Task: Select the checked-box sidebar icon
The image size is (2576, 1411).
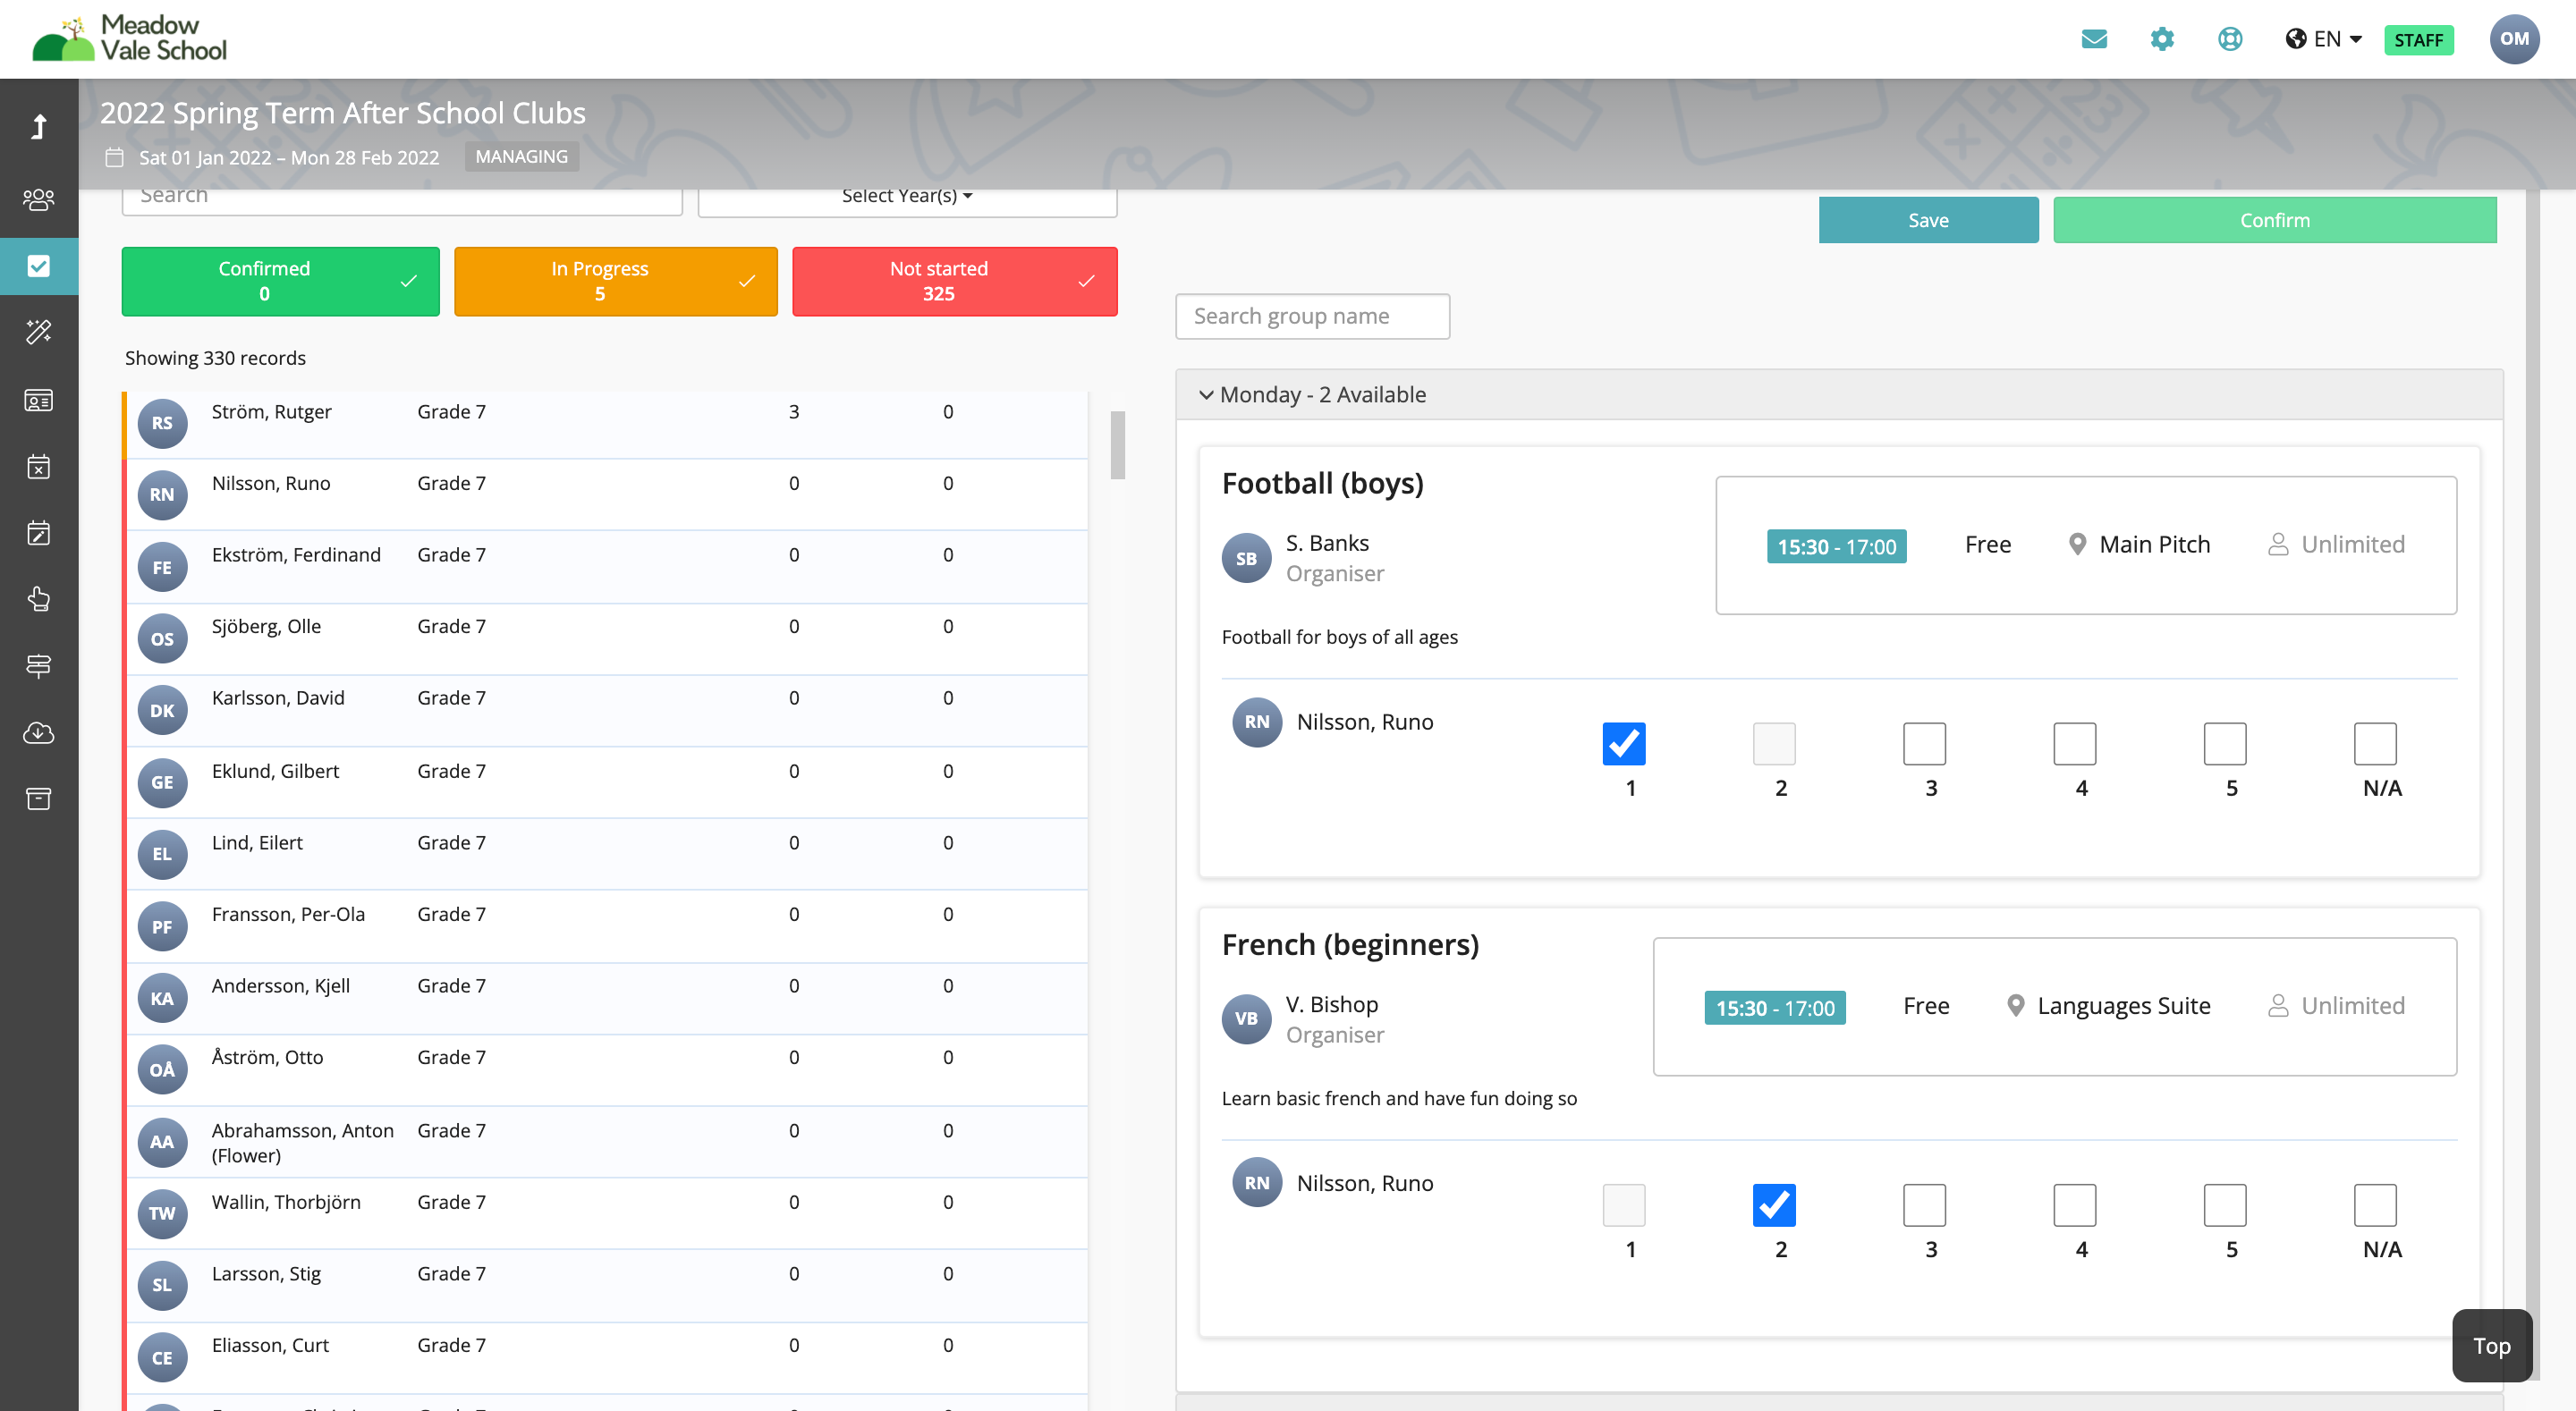Action: click(39, 266)
